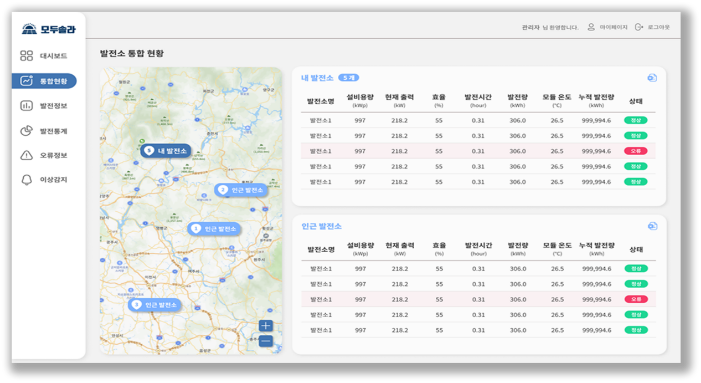Click 발전소명 header in 내 발전소 table
Screen dimensions: 701x383
pyautogui.click(x=321, y=101)
